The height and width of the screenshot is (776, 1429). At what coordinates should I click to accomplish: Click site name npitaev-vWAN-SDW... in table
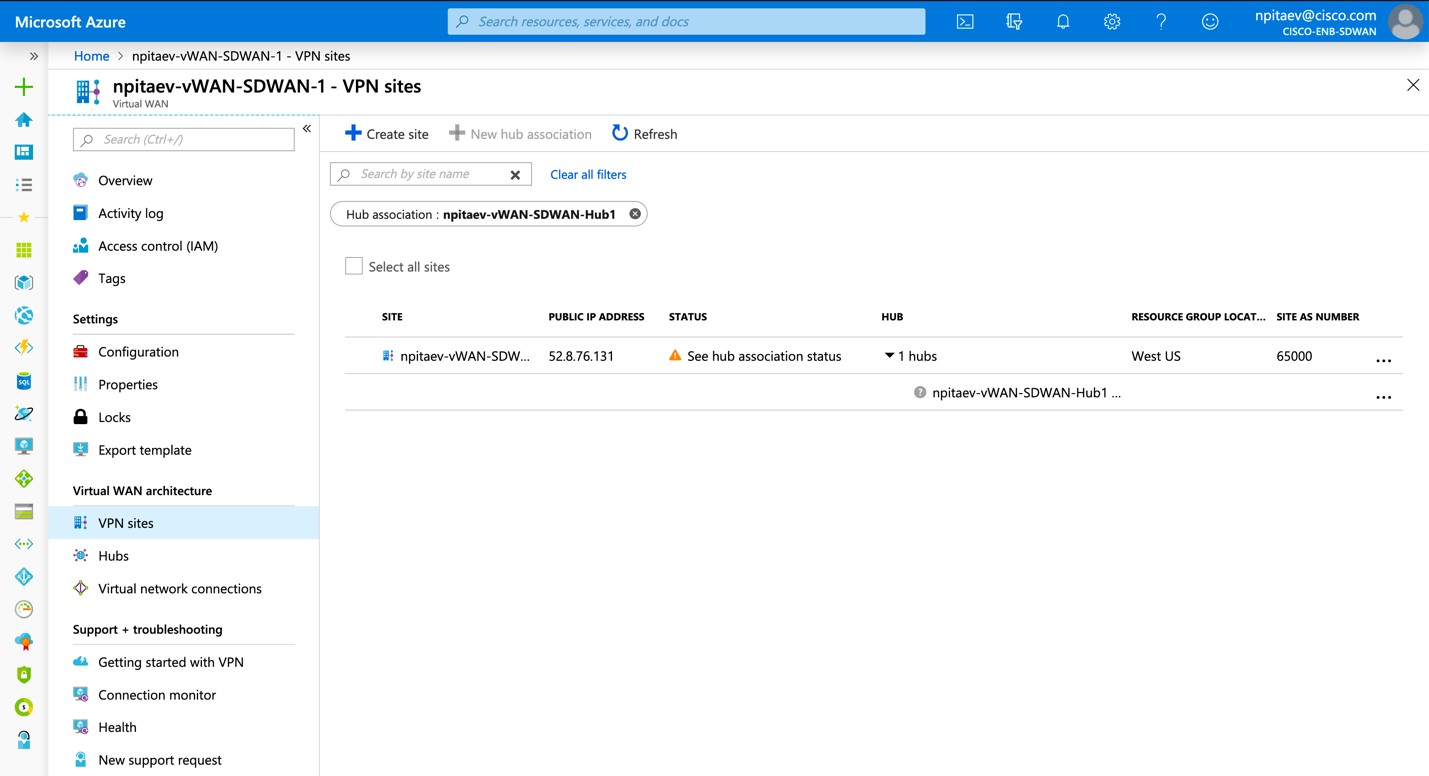tap(465, 356)
